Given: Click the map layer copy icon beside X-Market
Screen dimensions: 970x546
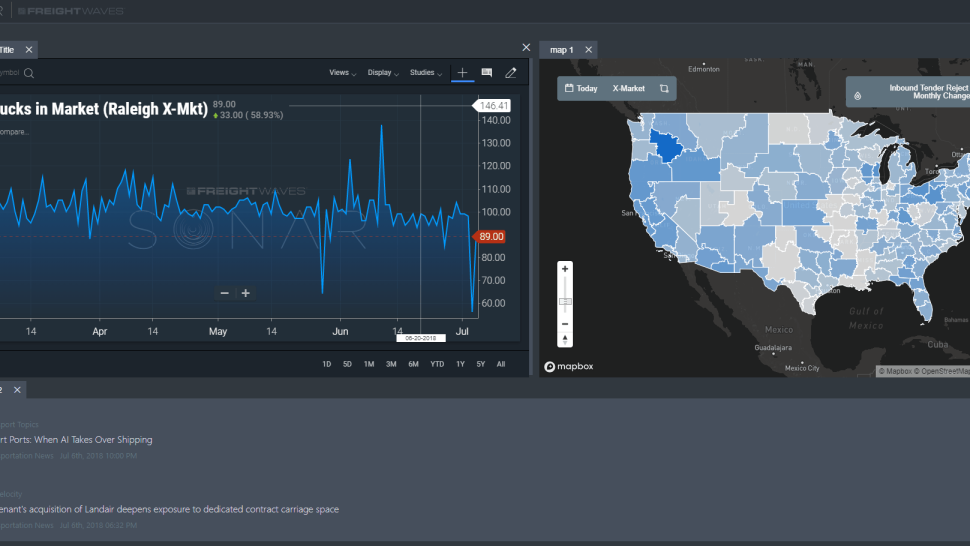Looking at the screenshot, I should [664, 88].
